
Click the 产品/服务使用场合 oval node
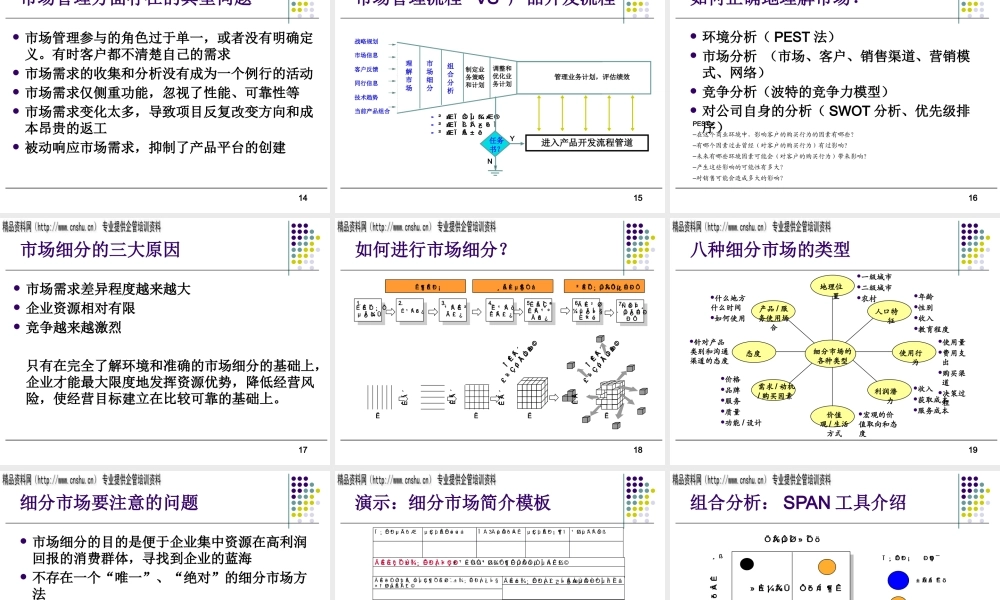[774, 313]
